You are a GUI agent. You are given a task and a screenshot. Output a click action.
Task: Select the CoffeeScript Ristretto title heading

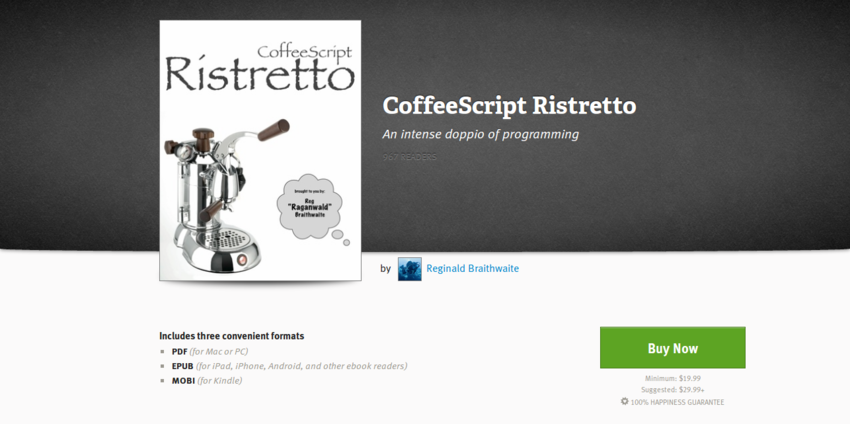coord(509,106)
